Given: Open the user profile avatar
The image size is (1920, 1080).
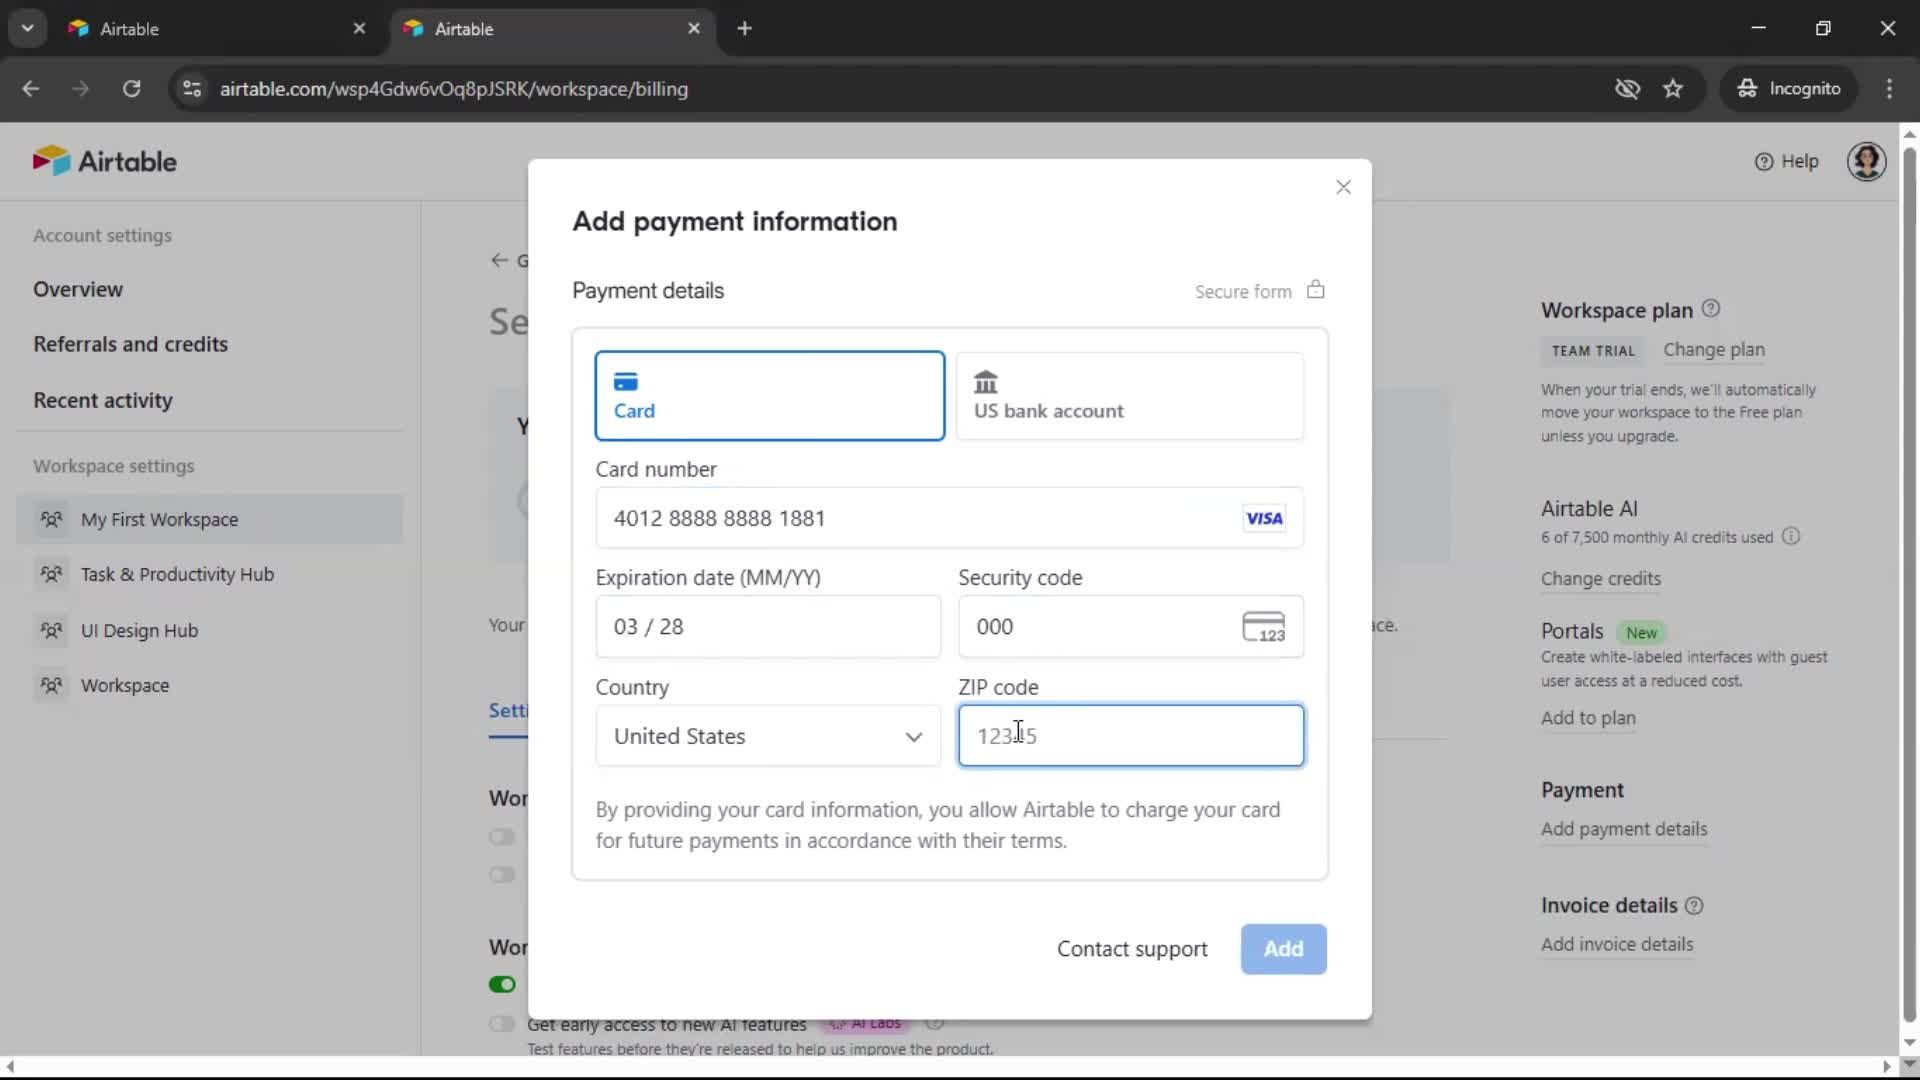Looking at the screenshot, I should point(1866,161).
